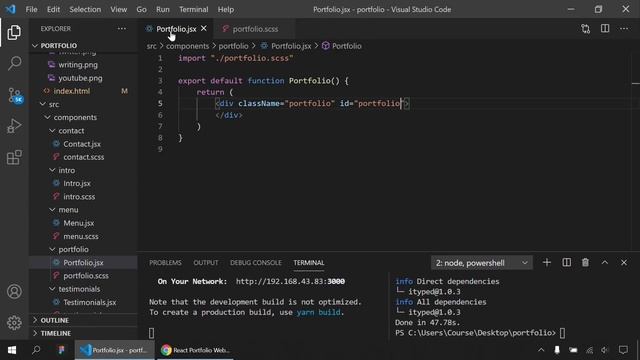The width and height of the screenshot is (640, 360).
Task: Open youtube.png in explorer
Action: pyautogui.click(x=80, y=78)
